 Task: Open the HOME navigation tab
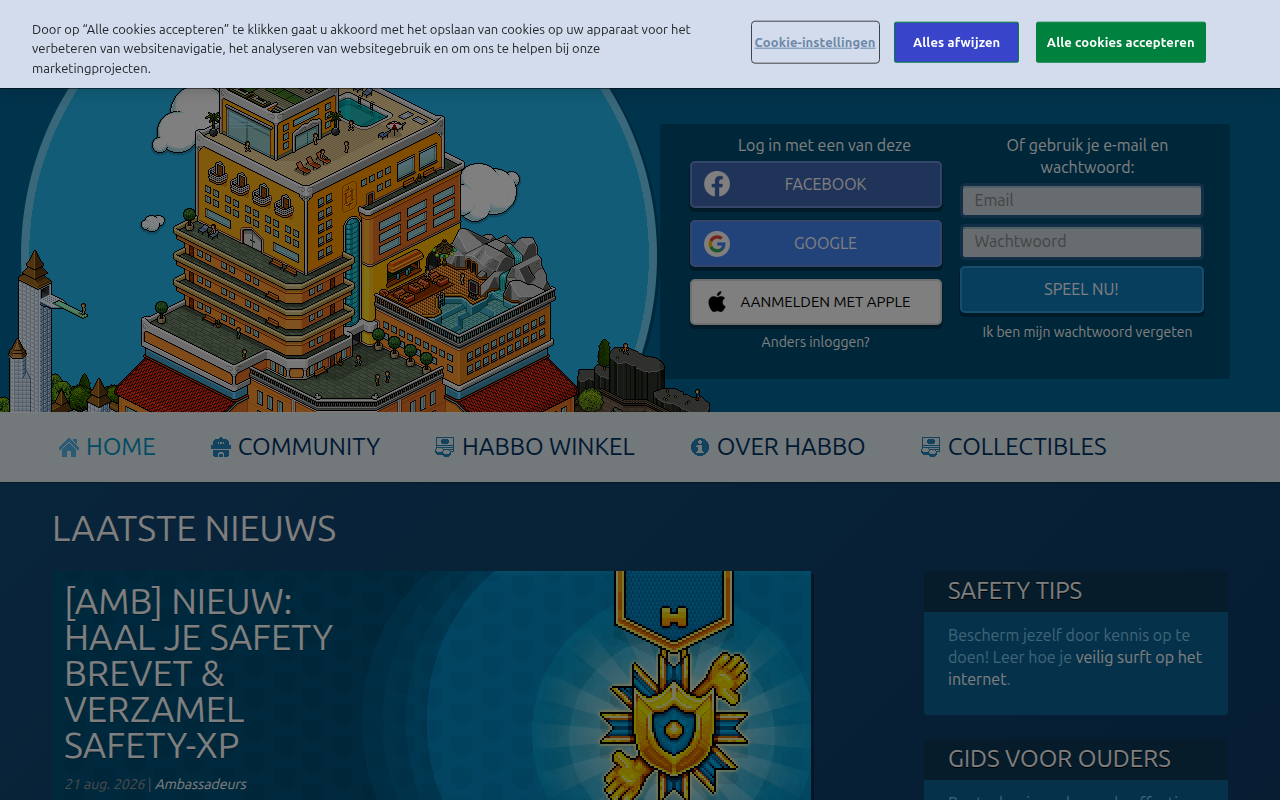pyautogui.click(x=108, y=447)
